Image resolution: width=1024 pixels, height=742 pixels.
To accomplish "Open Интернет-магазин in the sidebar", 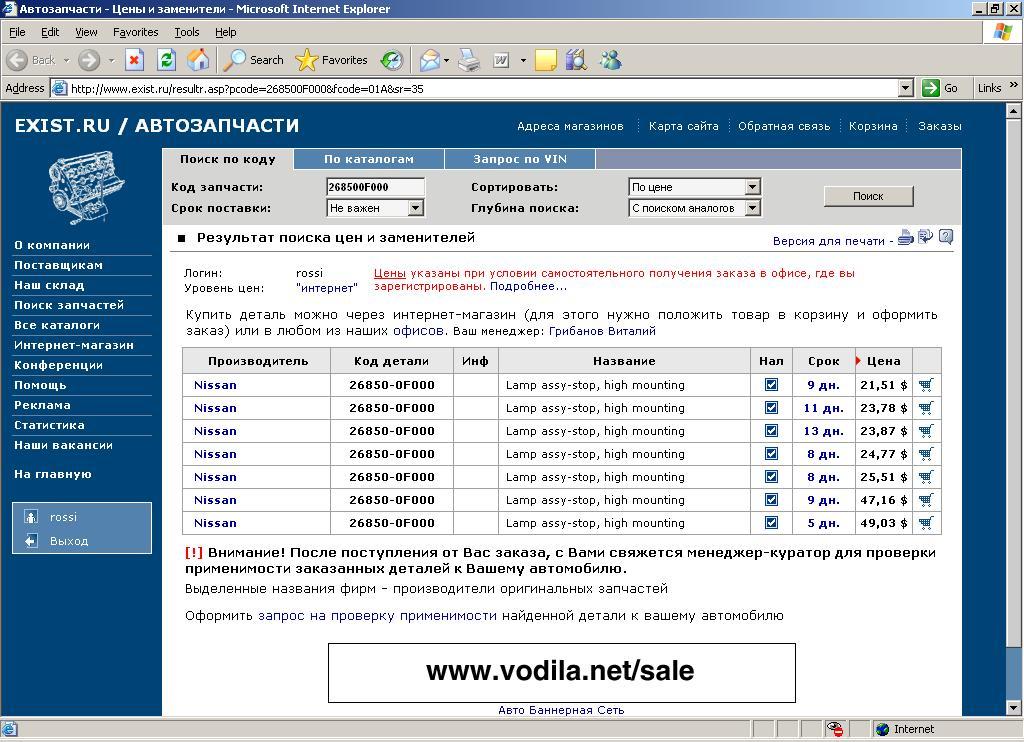I will pos(74,345).
